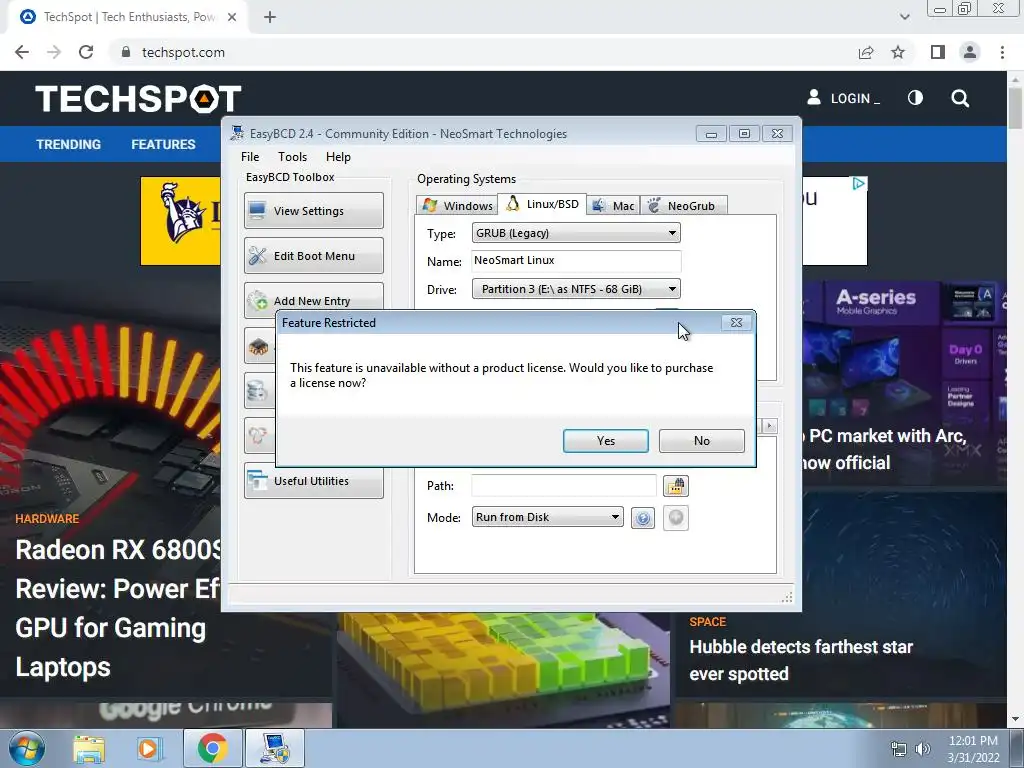This screenshot has height=768, width=1024.
Task: Open File Explorer from the taskbar
Action: point(89,749)
